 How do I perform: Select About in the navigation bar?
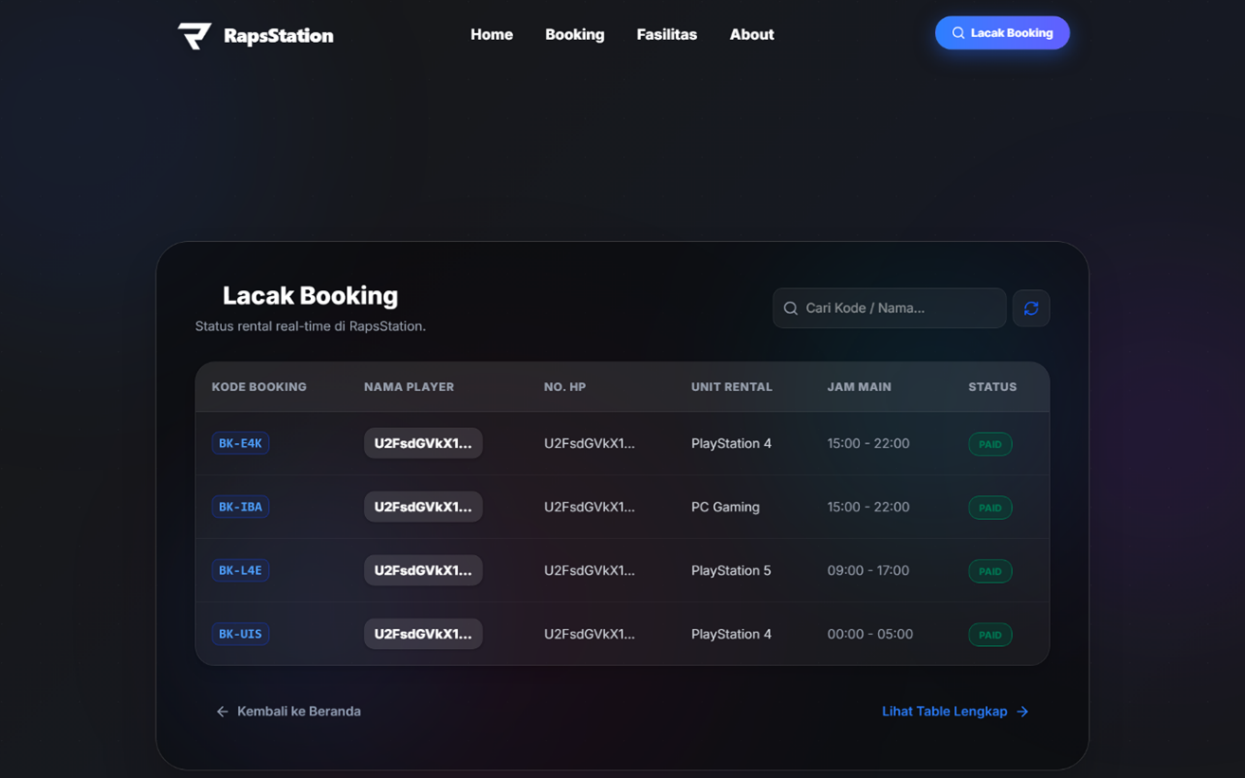pyautogui.click(x=752, y=34)
